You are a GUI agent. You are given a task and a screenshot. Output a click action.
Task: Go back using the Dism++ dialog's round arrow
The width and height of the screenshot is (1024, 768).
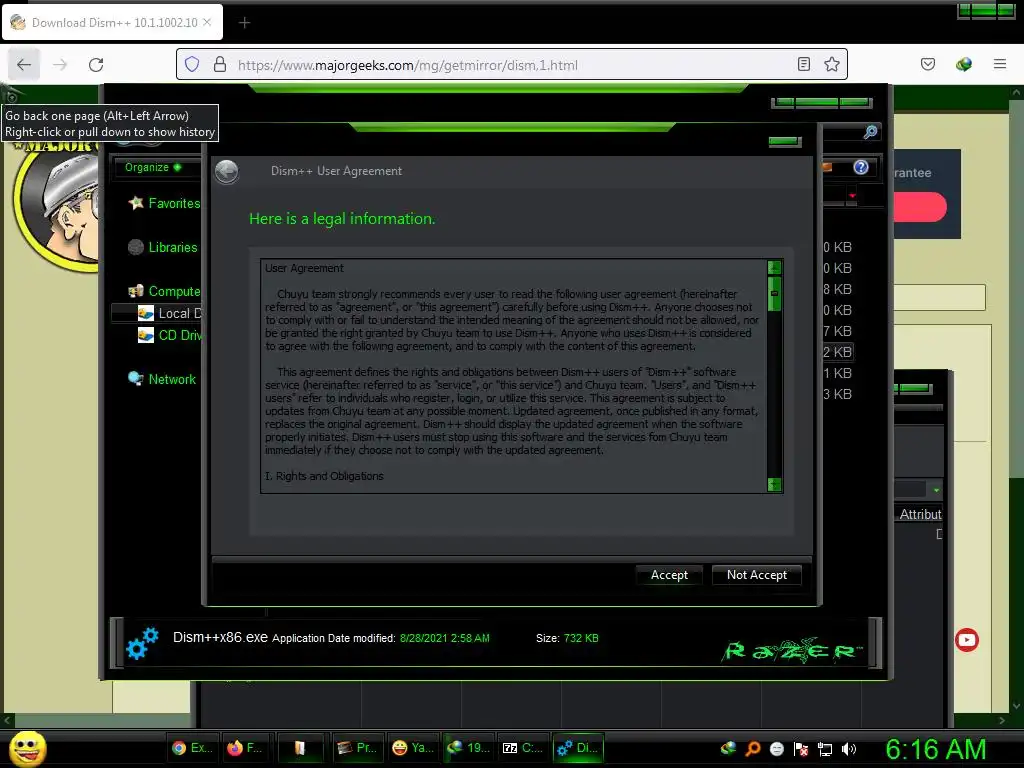click(x=227, y=172)
